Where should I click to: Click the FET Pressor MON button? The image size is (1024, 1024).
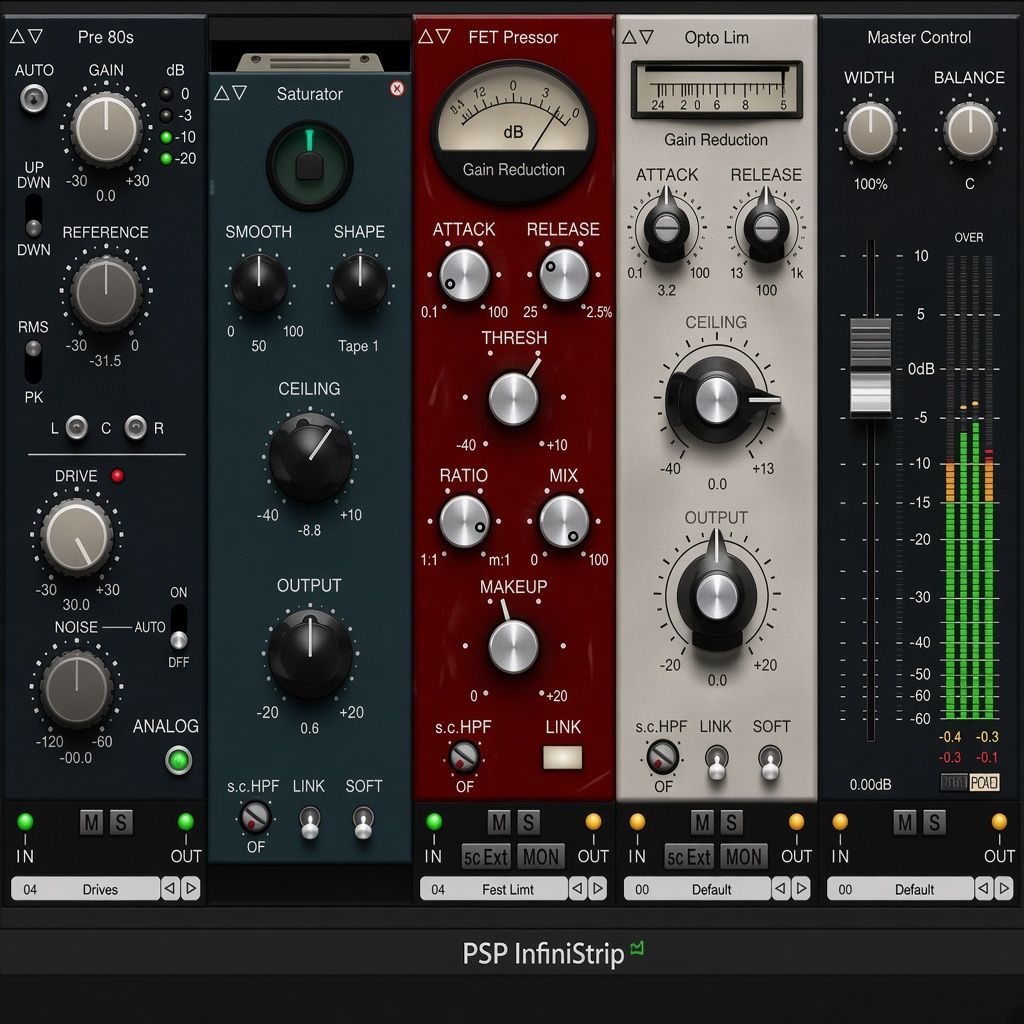pyautogui.click(x=541, y=857)
